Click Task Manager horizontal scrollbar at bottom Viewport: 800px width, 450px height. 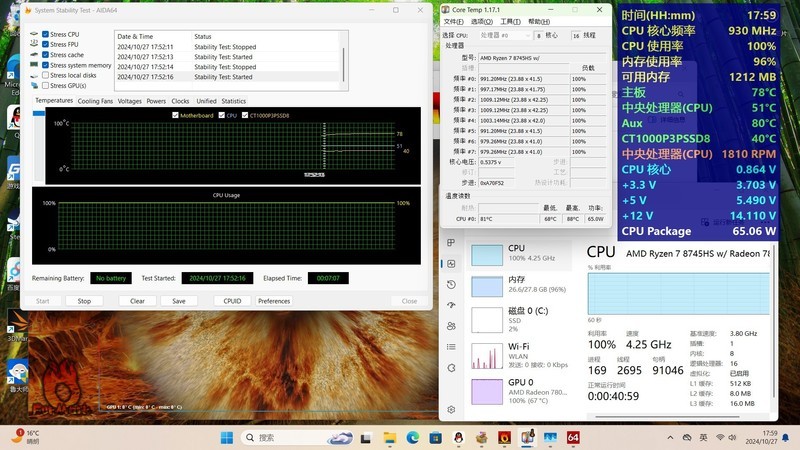(x=667, y=417)
